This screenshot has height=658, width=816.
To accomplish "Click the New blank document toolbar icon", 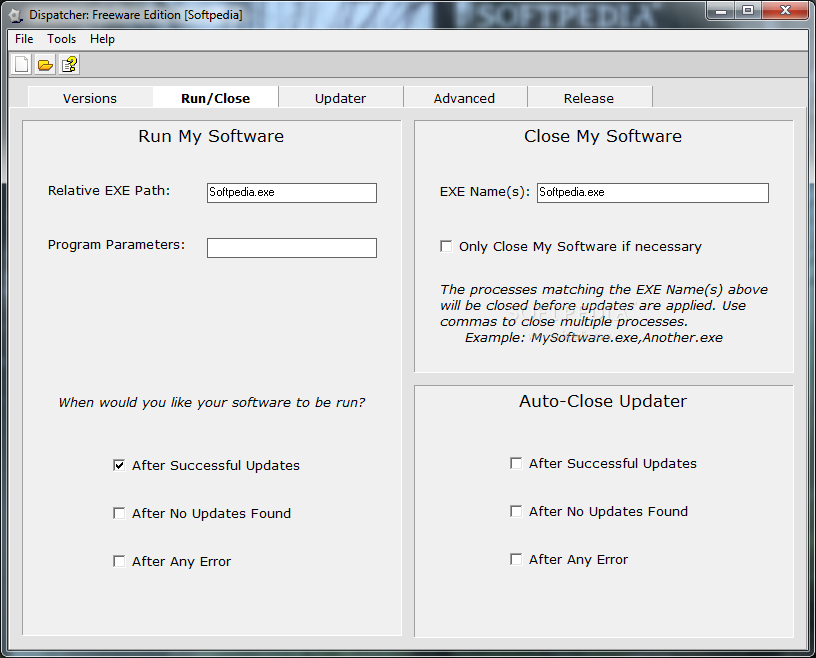I will tap(21, 65).
